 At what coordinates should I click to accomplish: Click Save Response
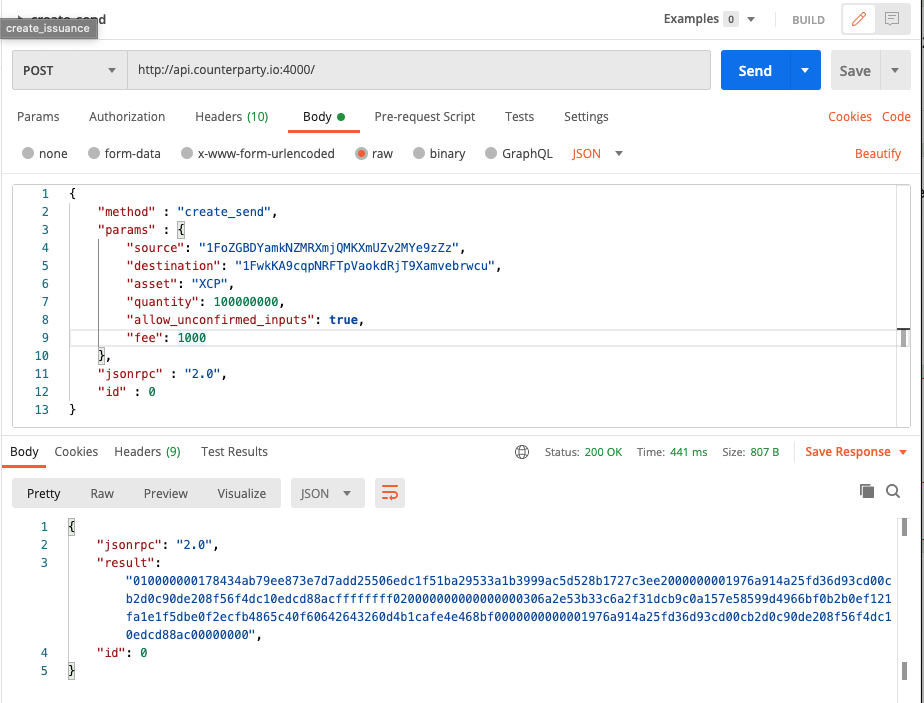[847, 452]
